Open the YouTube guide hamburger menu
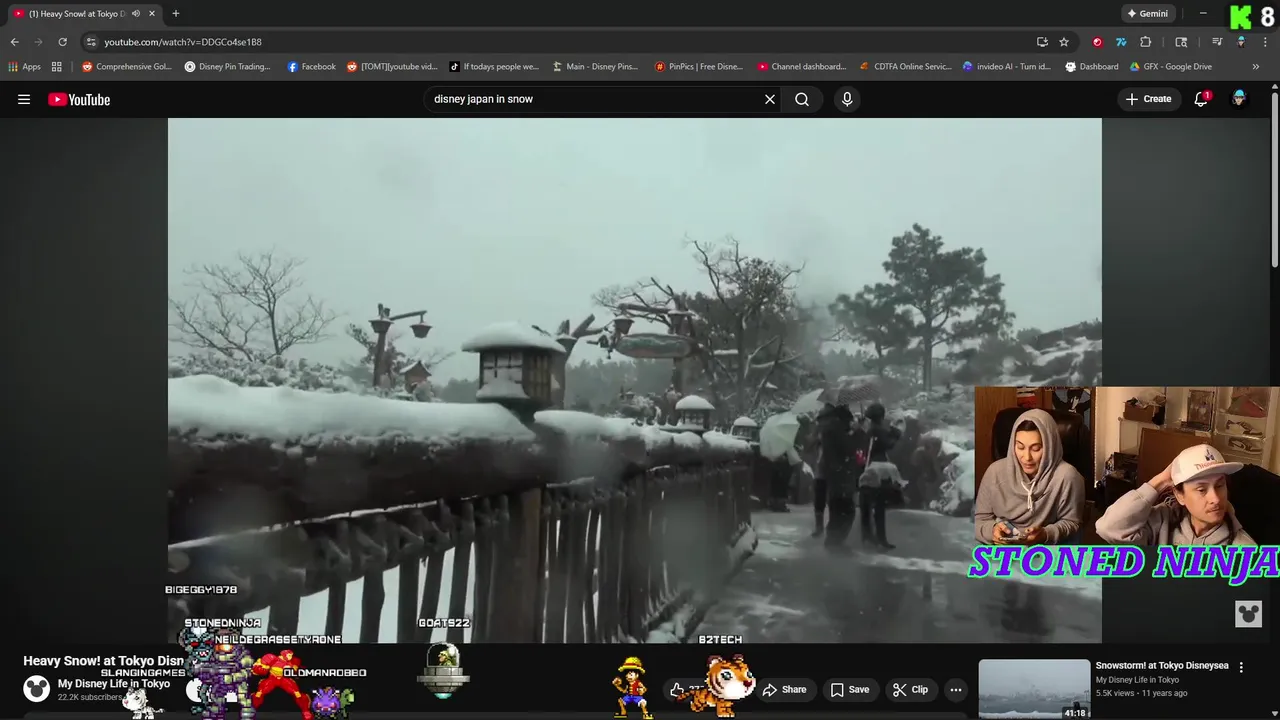This screenshot has width=1280, height=720. [24, 99]
